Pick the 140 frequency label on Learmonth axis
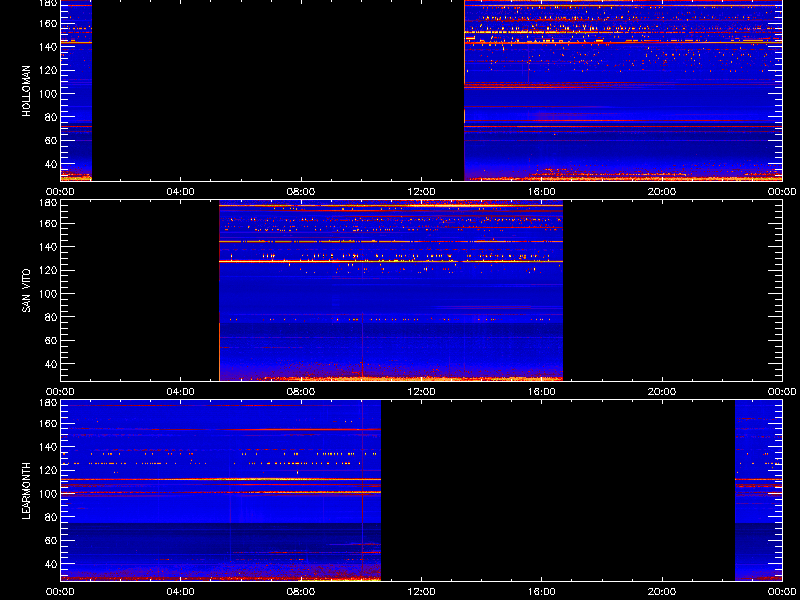This screenshot has height=600, width=800. point(49,446)
